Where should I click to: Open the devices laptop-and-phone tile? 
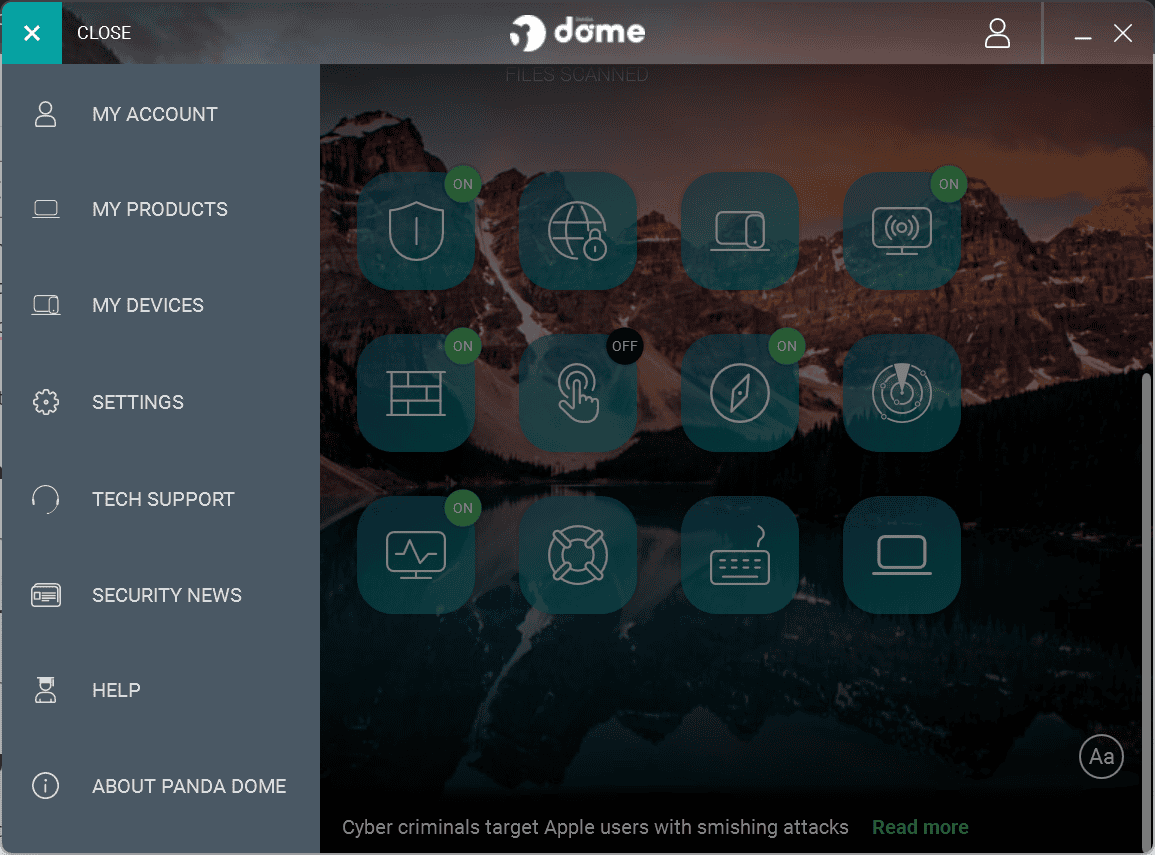click(x=740, y=231)
